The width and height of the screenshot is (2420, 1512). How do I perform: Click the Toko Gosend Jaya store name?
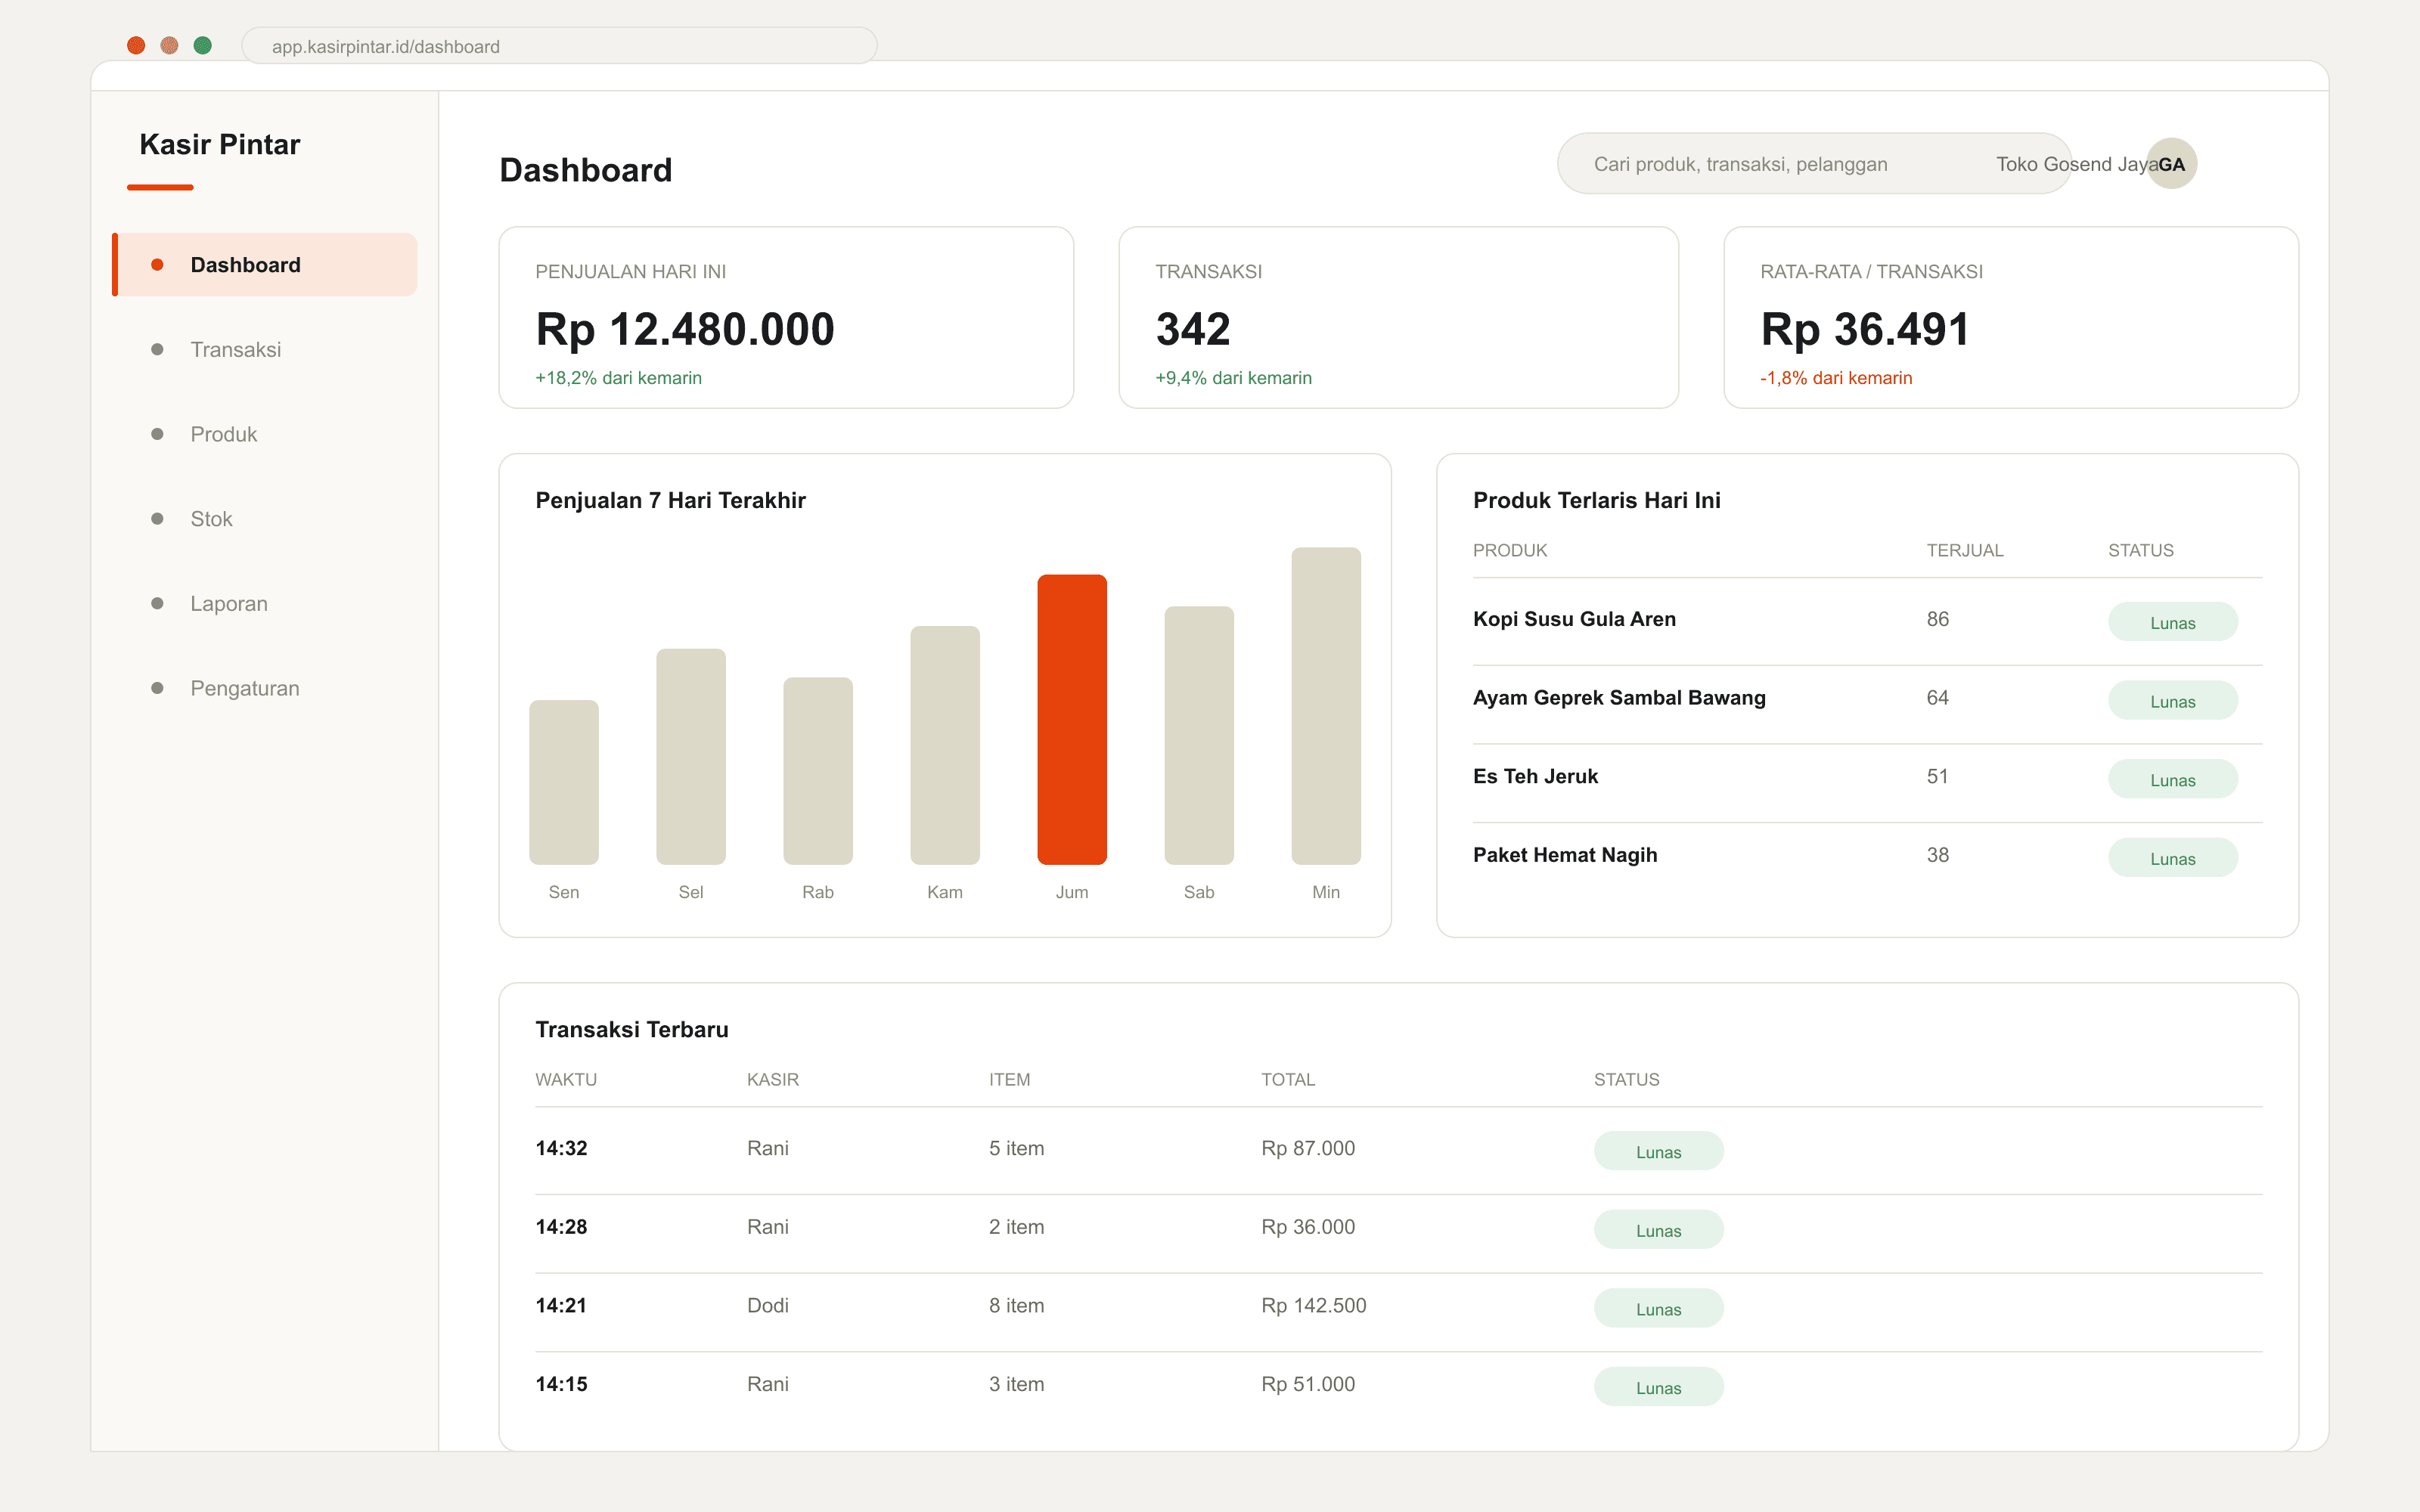coord(2077,164)
